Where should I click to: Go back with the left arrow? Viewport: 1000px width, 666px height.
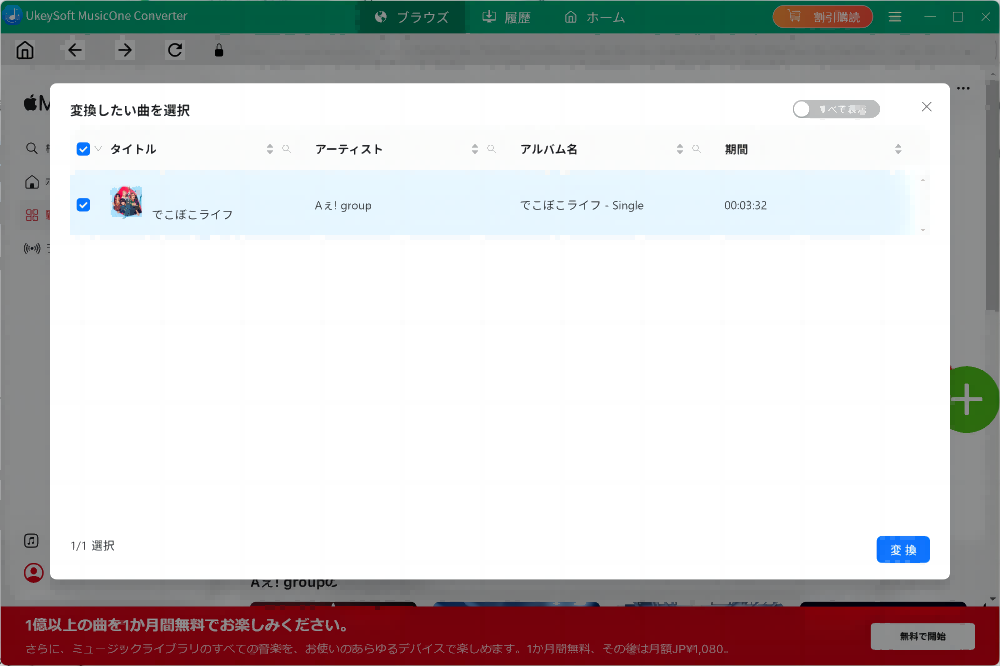(75, 50)
